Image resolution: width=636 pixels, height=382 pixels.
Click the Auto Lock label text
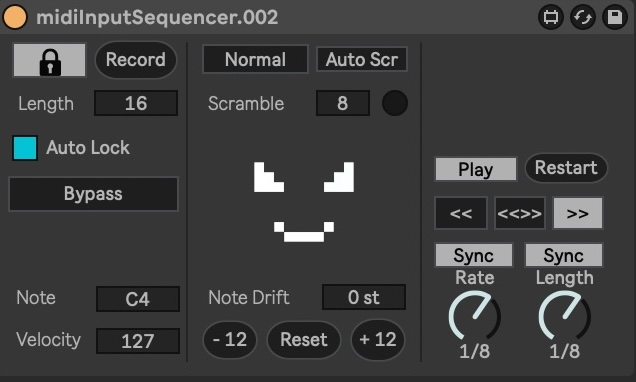(88, 148)
